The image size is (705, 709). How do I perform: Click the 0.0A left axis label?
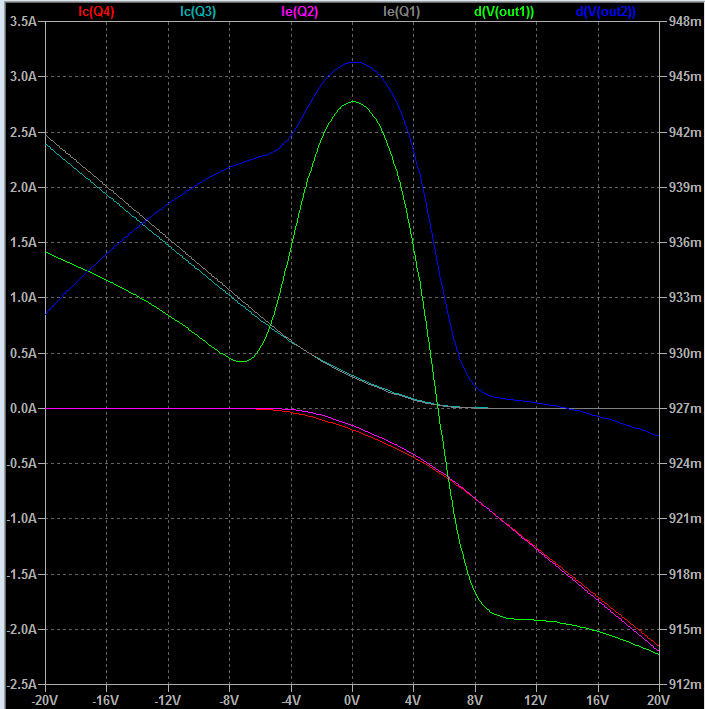24,408
